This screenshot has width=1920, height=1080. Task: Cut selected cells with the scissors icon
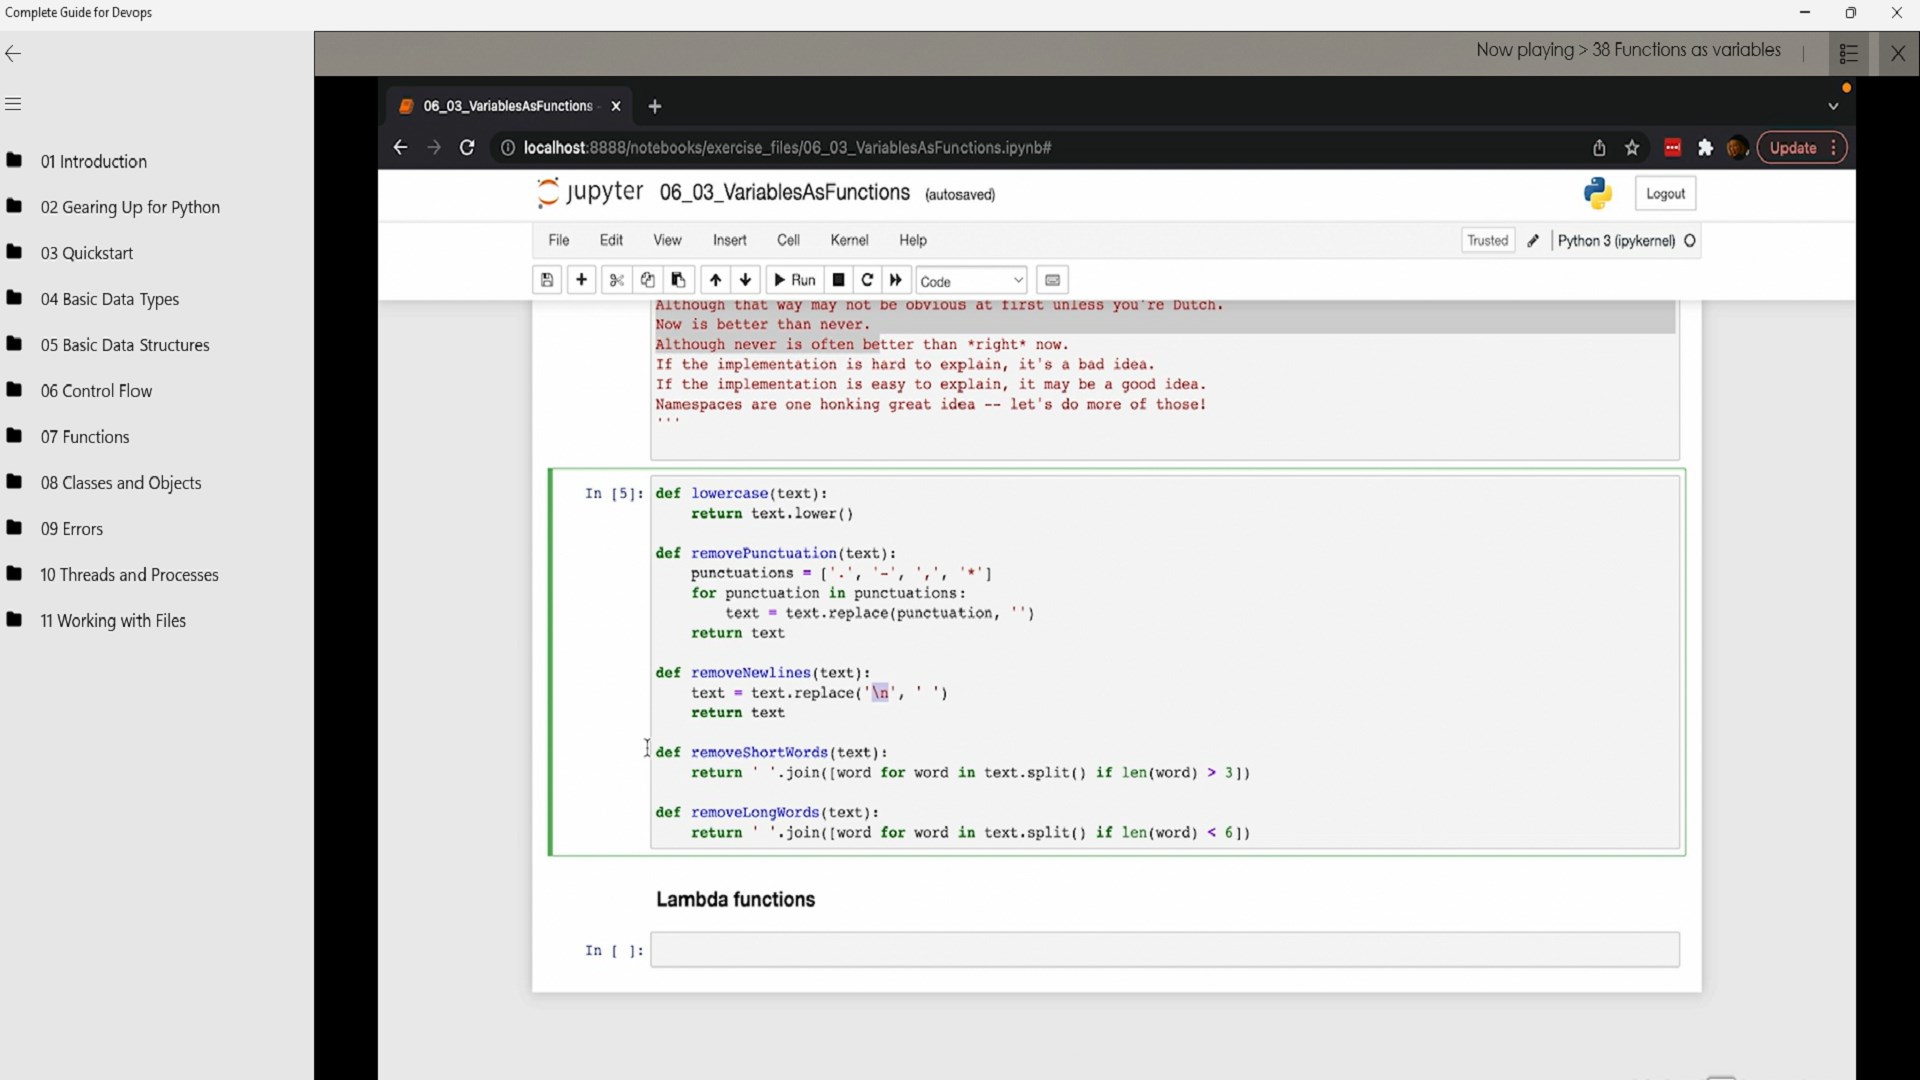click(x=616, y=280)
